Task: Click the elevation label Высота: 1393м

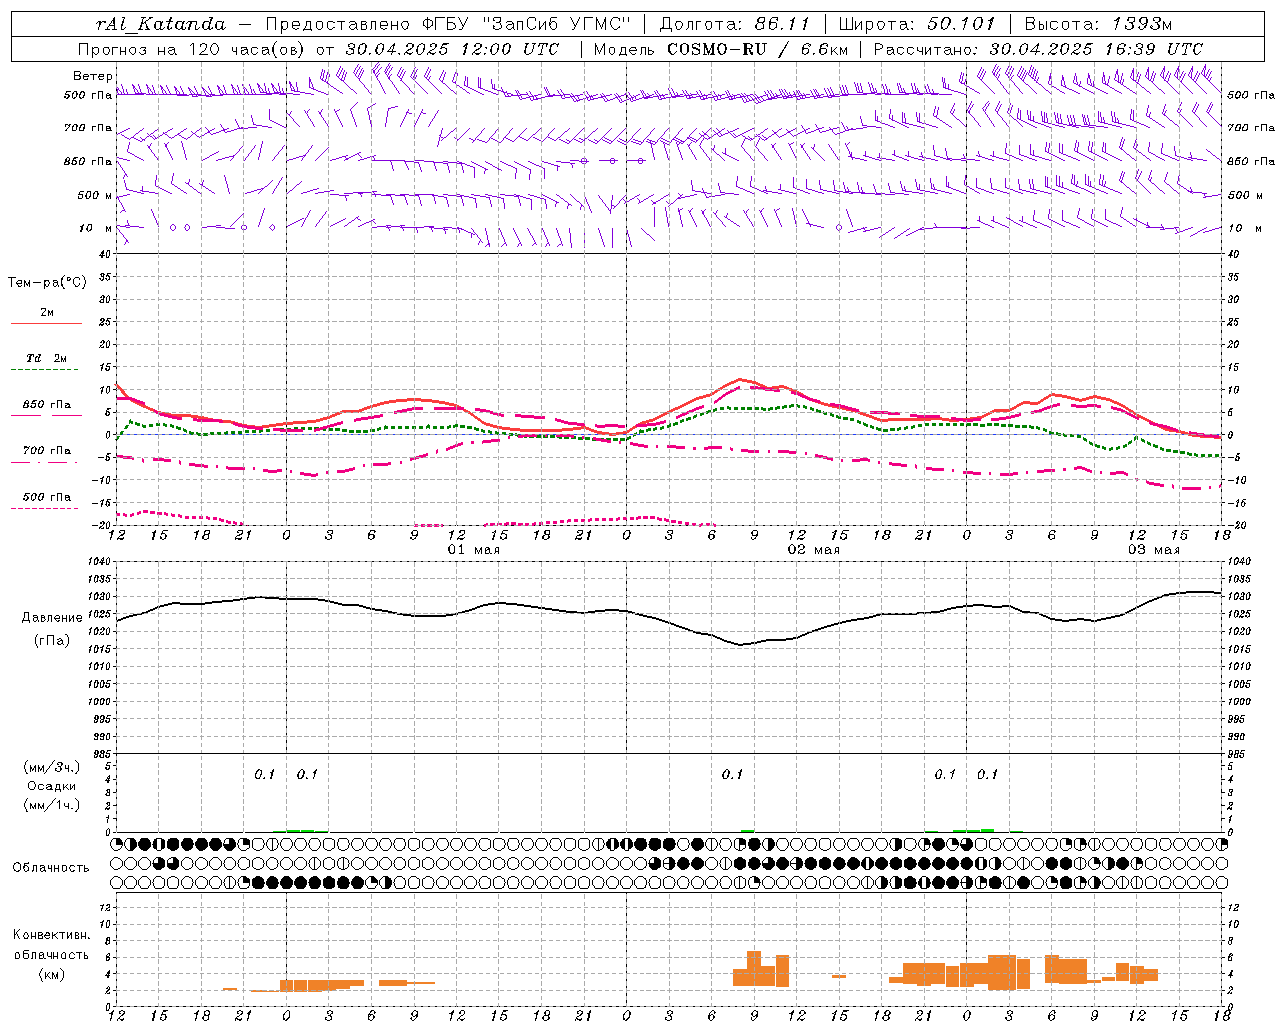Action: tap(1098, 24)
